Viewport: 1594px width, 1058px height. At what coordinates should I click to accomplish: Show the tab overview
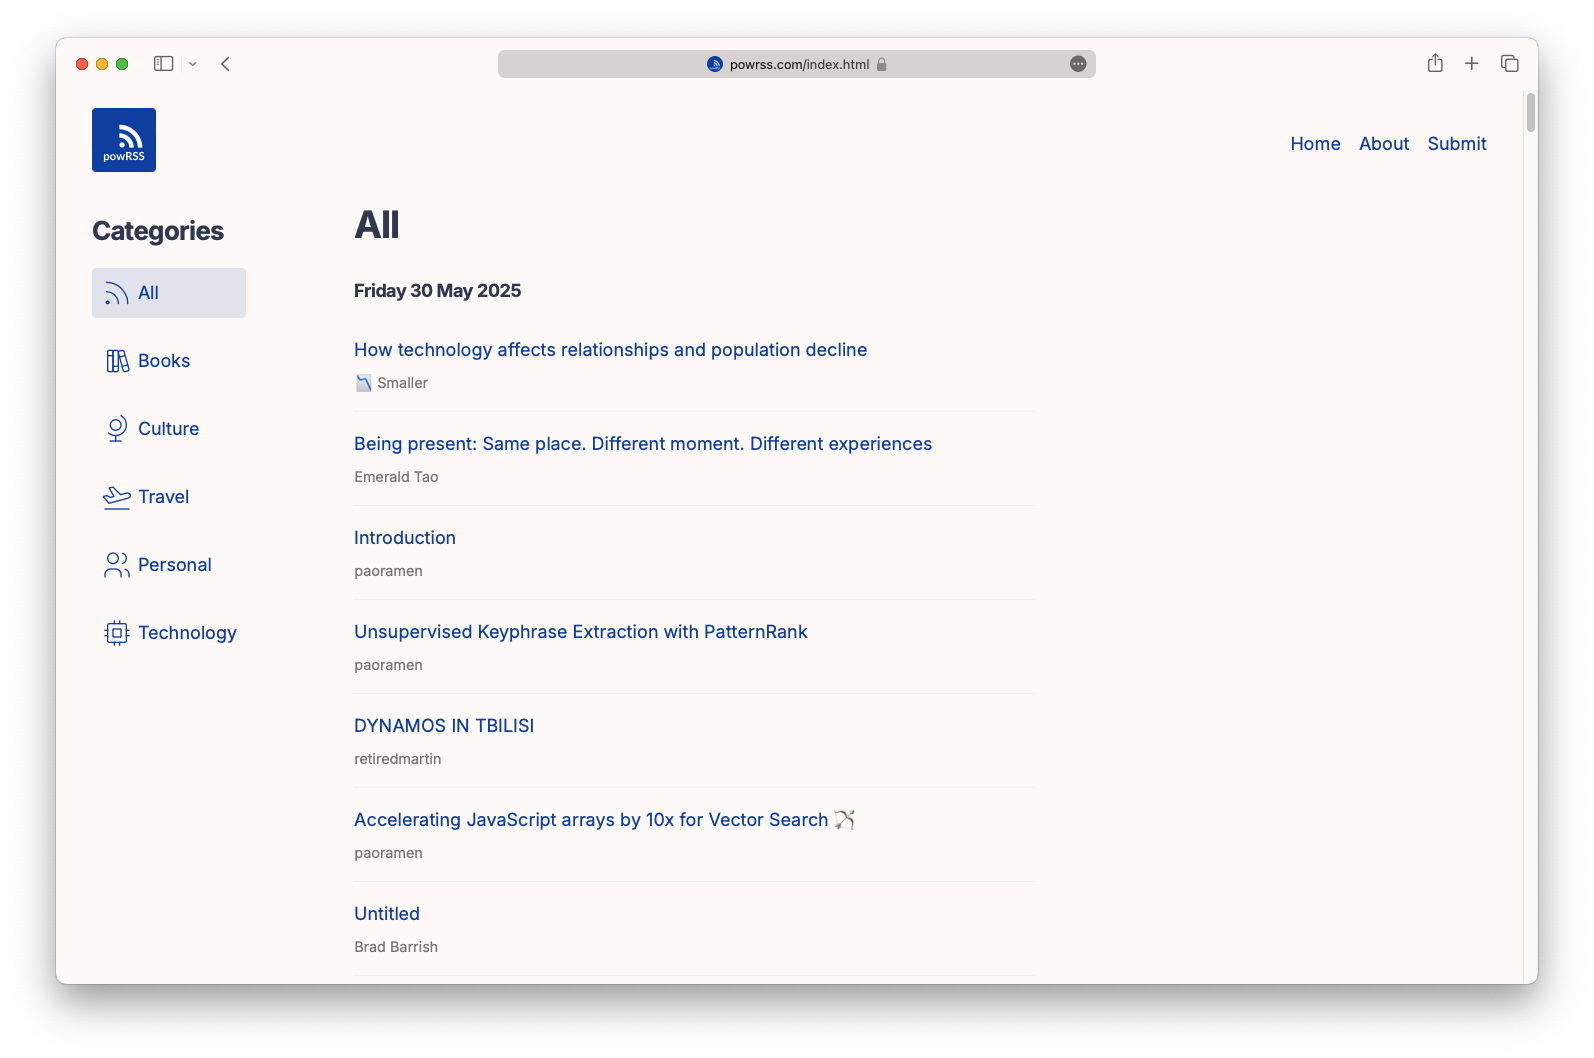[1509, 64]
